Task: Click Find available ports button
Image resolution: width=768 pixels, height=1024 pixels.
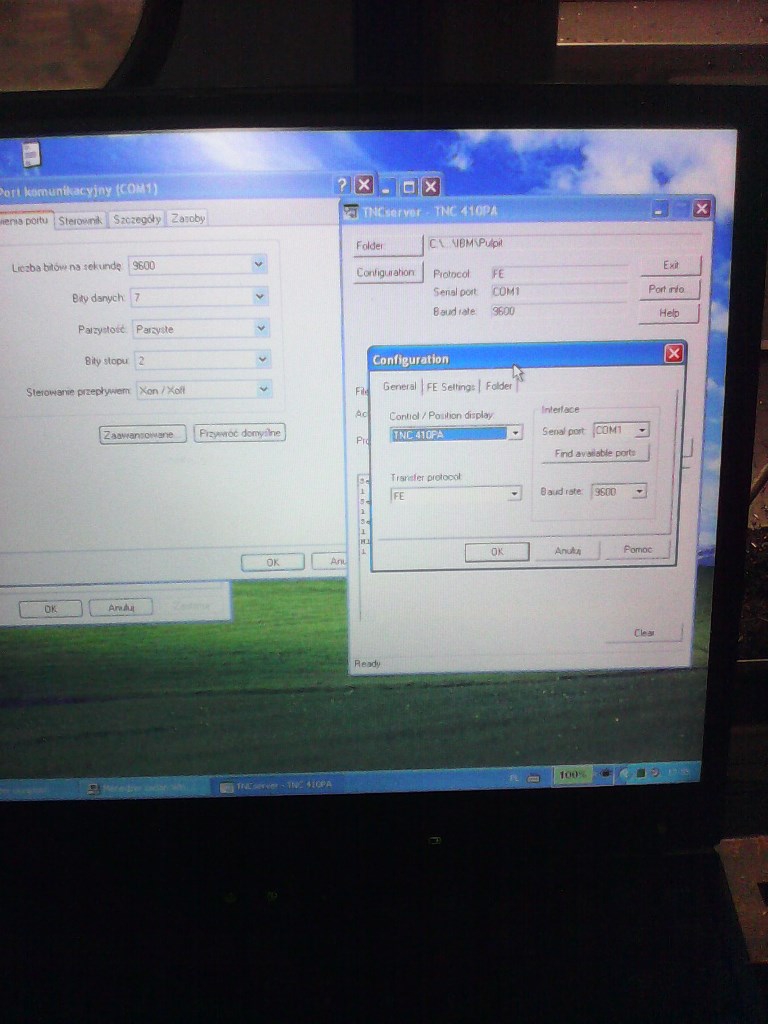Action: point(595,453)
